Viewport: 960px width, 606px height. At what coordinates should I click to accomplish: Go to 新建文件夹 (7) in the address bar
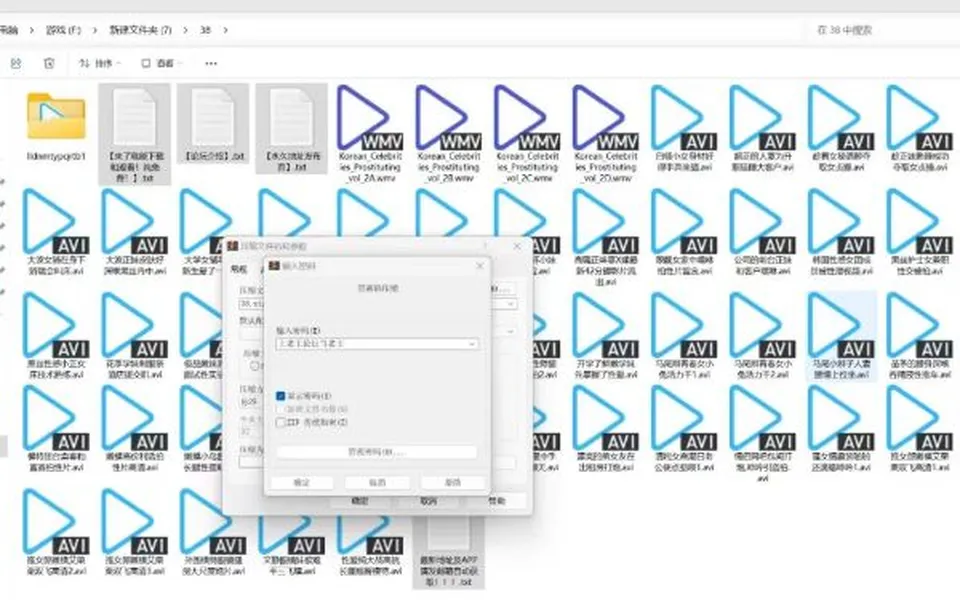pyautogui.click(x=140, y=30)
